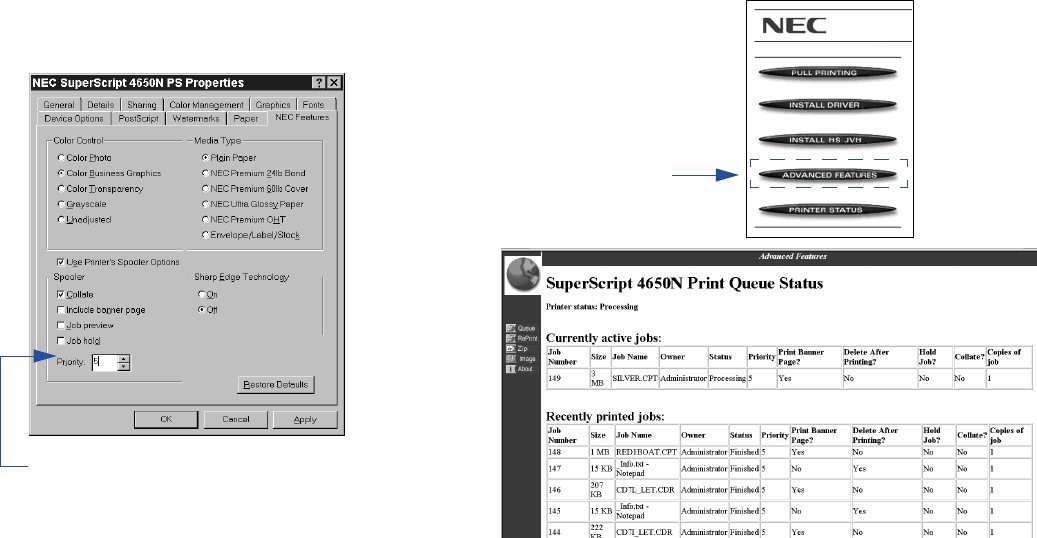Click the Restore Defaults button
The height and width of the screenshot is (538, 1037).
276,384
